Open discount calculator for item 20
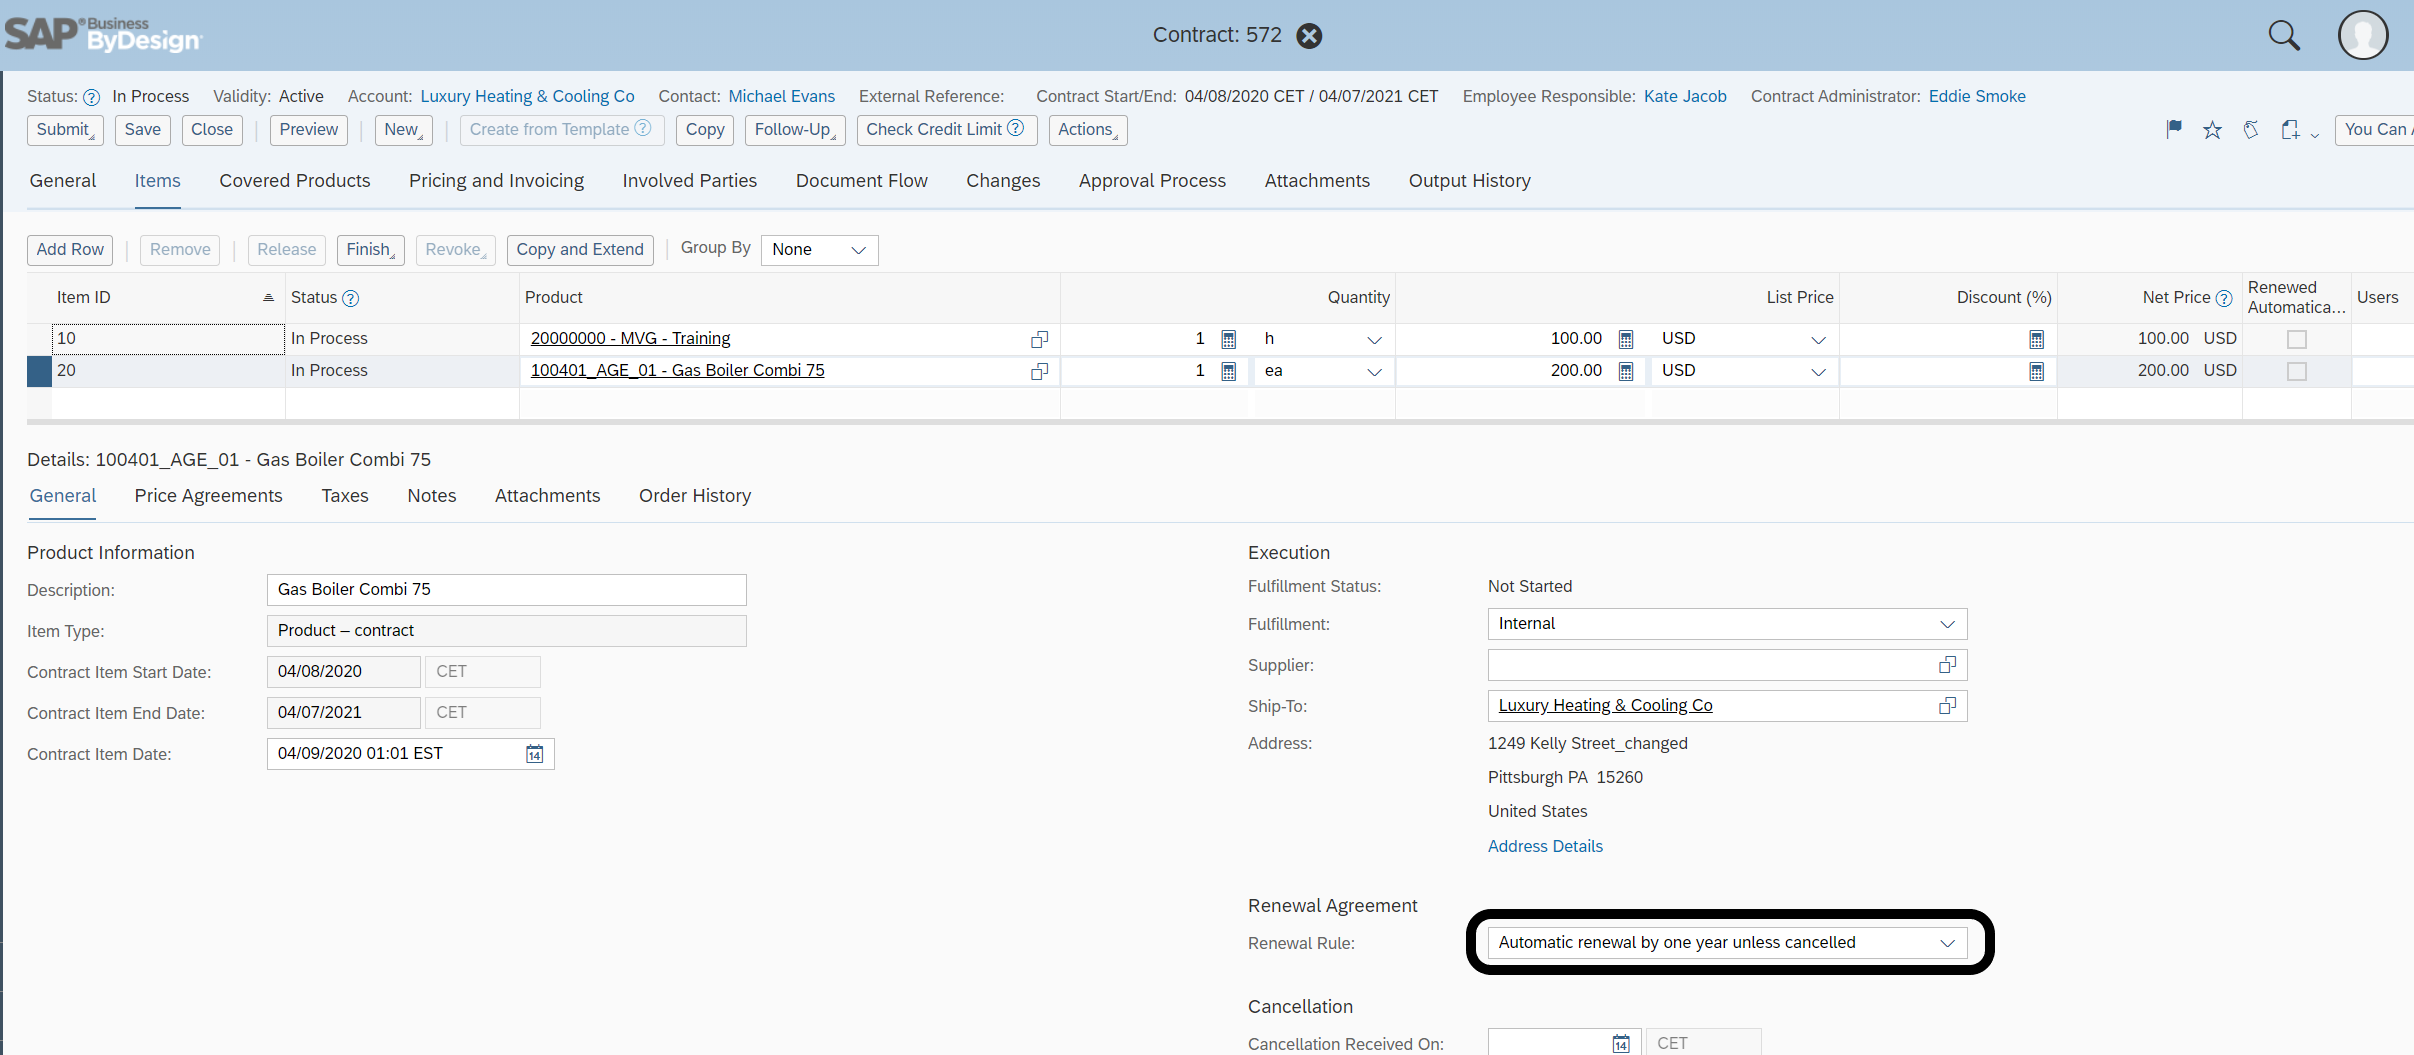2414x1055 pixels. coord(2037,372)
